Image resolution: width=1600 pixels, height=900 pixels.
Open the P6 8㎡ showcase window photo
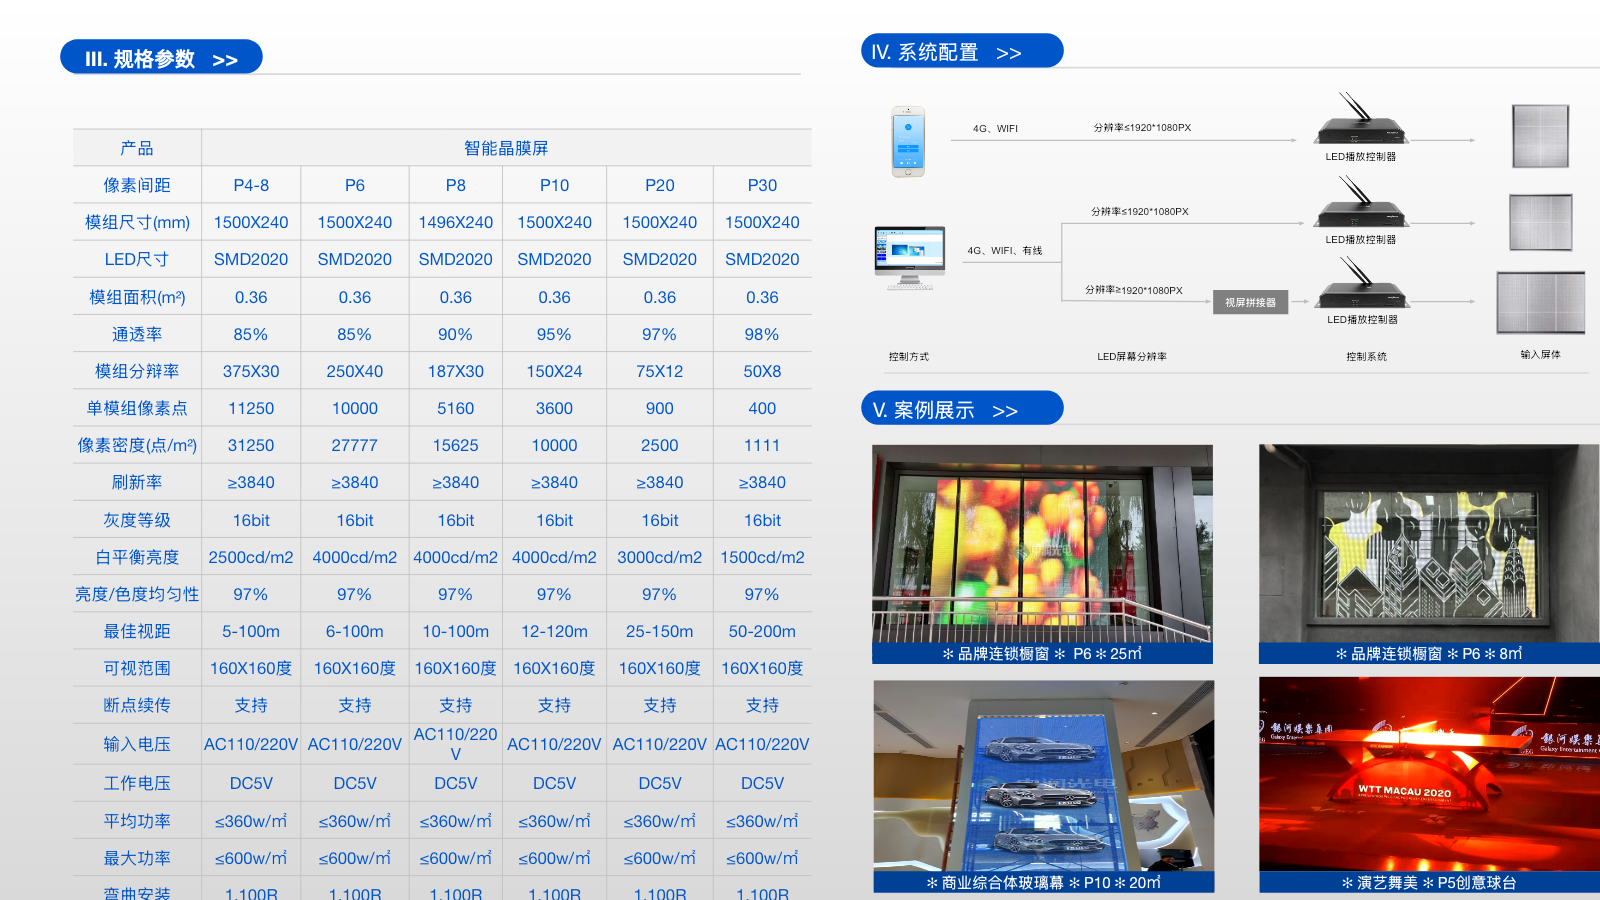pyautogui.click(x=1429, y=554)
